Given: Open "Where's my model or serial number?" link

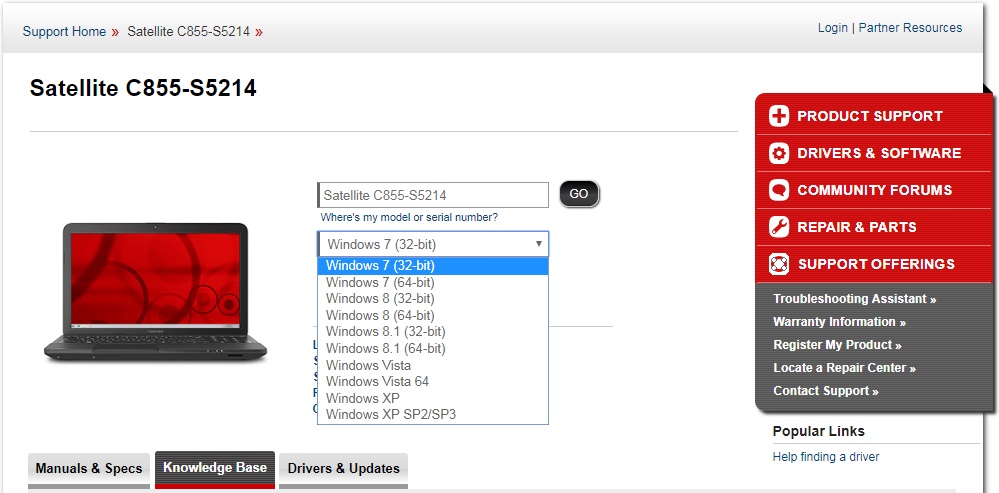Looking at the screenshot, I should pyautogui.click(x=409, y=218).
